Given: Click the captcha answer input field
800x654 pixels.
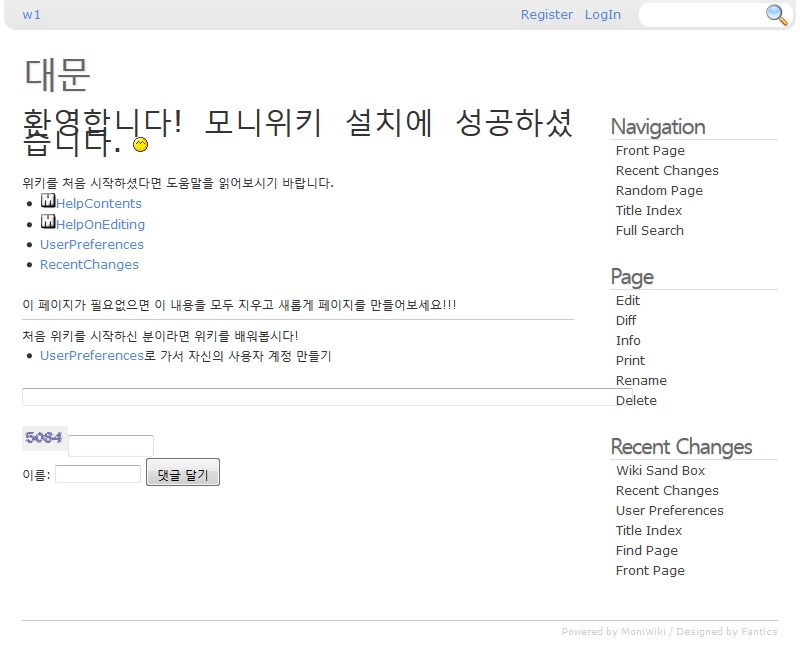Looking at the screenshot, I should coord(111,446).
